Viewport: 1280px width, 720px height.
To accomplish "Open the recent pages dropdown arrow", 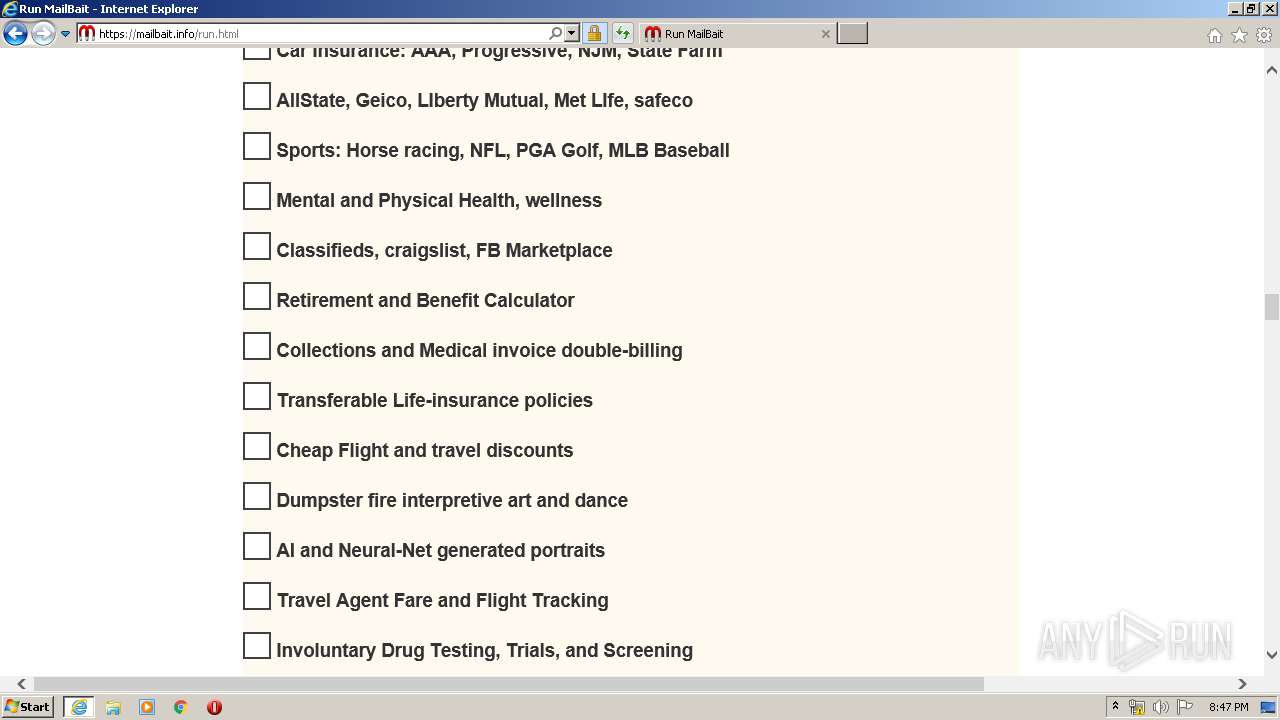I will coord(66,34).
